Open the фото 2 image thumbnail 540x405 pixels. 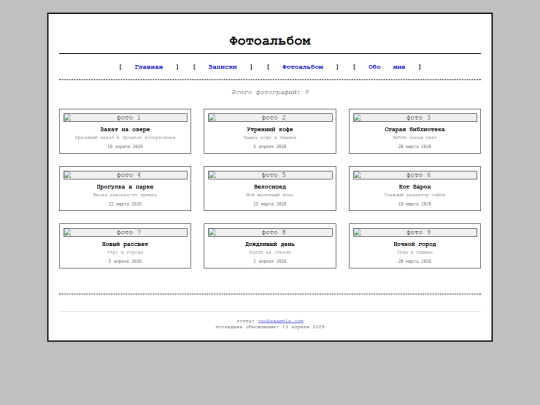270,118
